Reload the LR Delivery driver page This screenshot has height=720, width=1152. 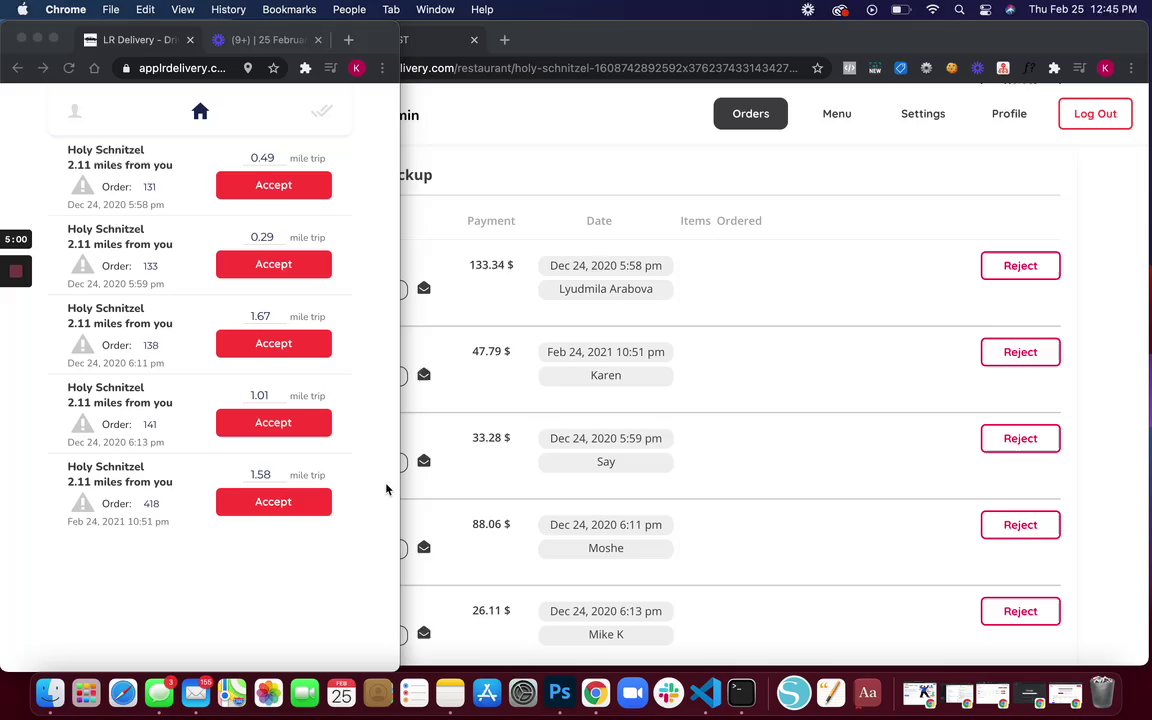tap(68, 68)
